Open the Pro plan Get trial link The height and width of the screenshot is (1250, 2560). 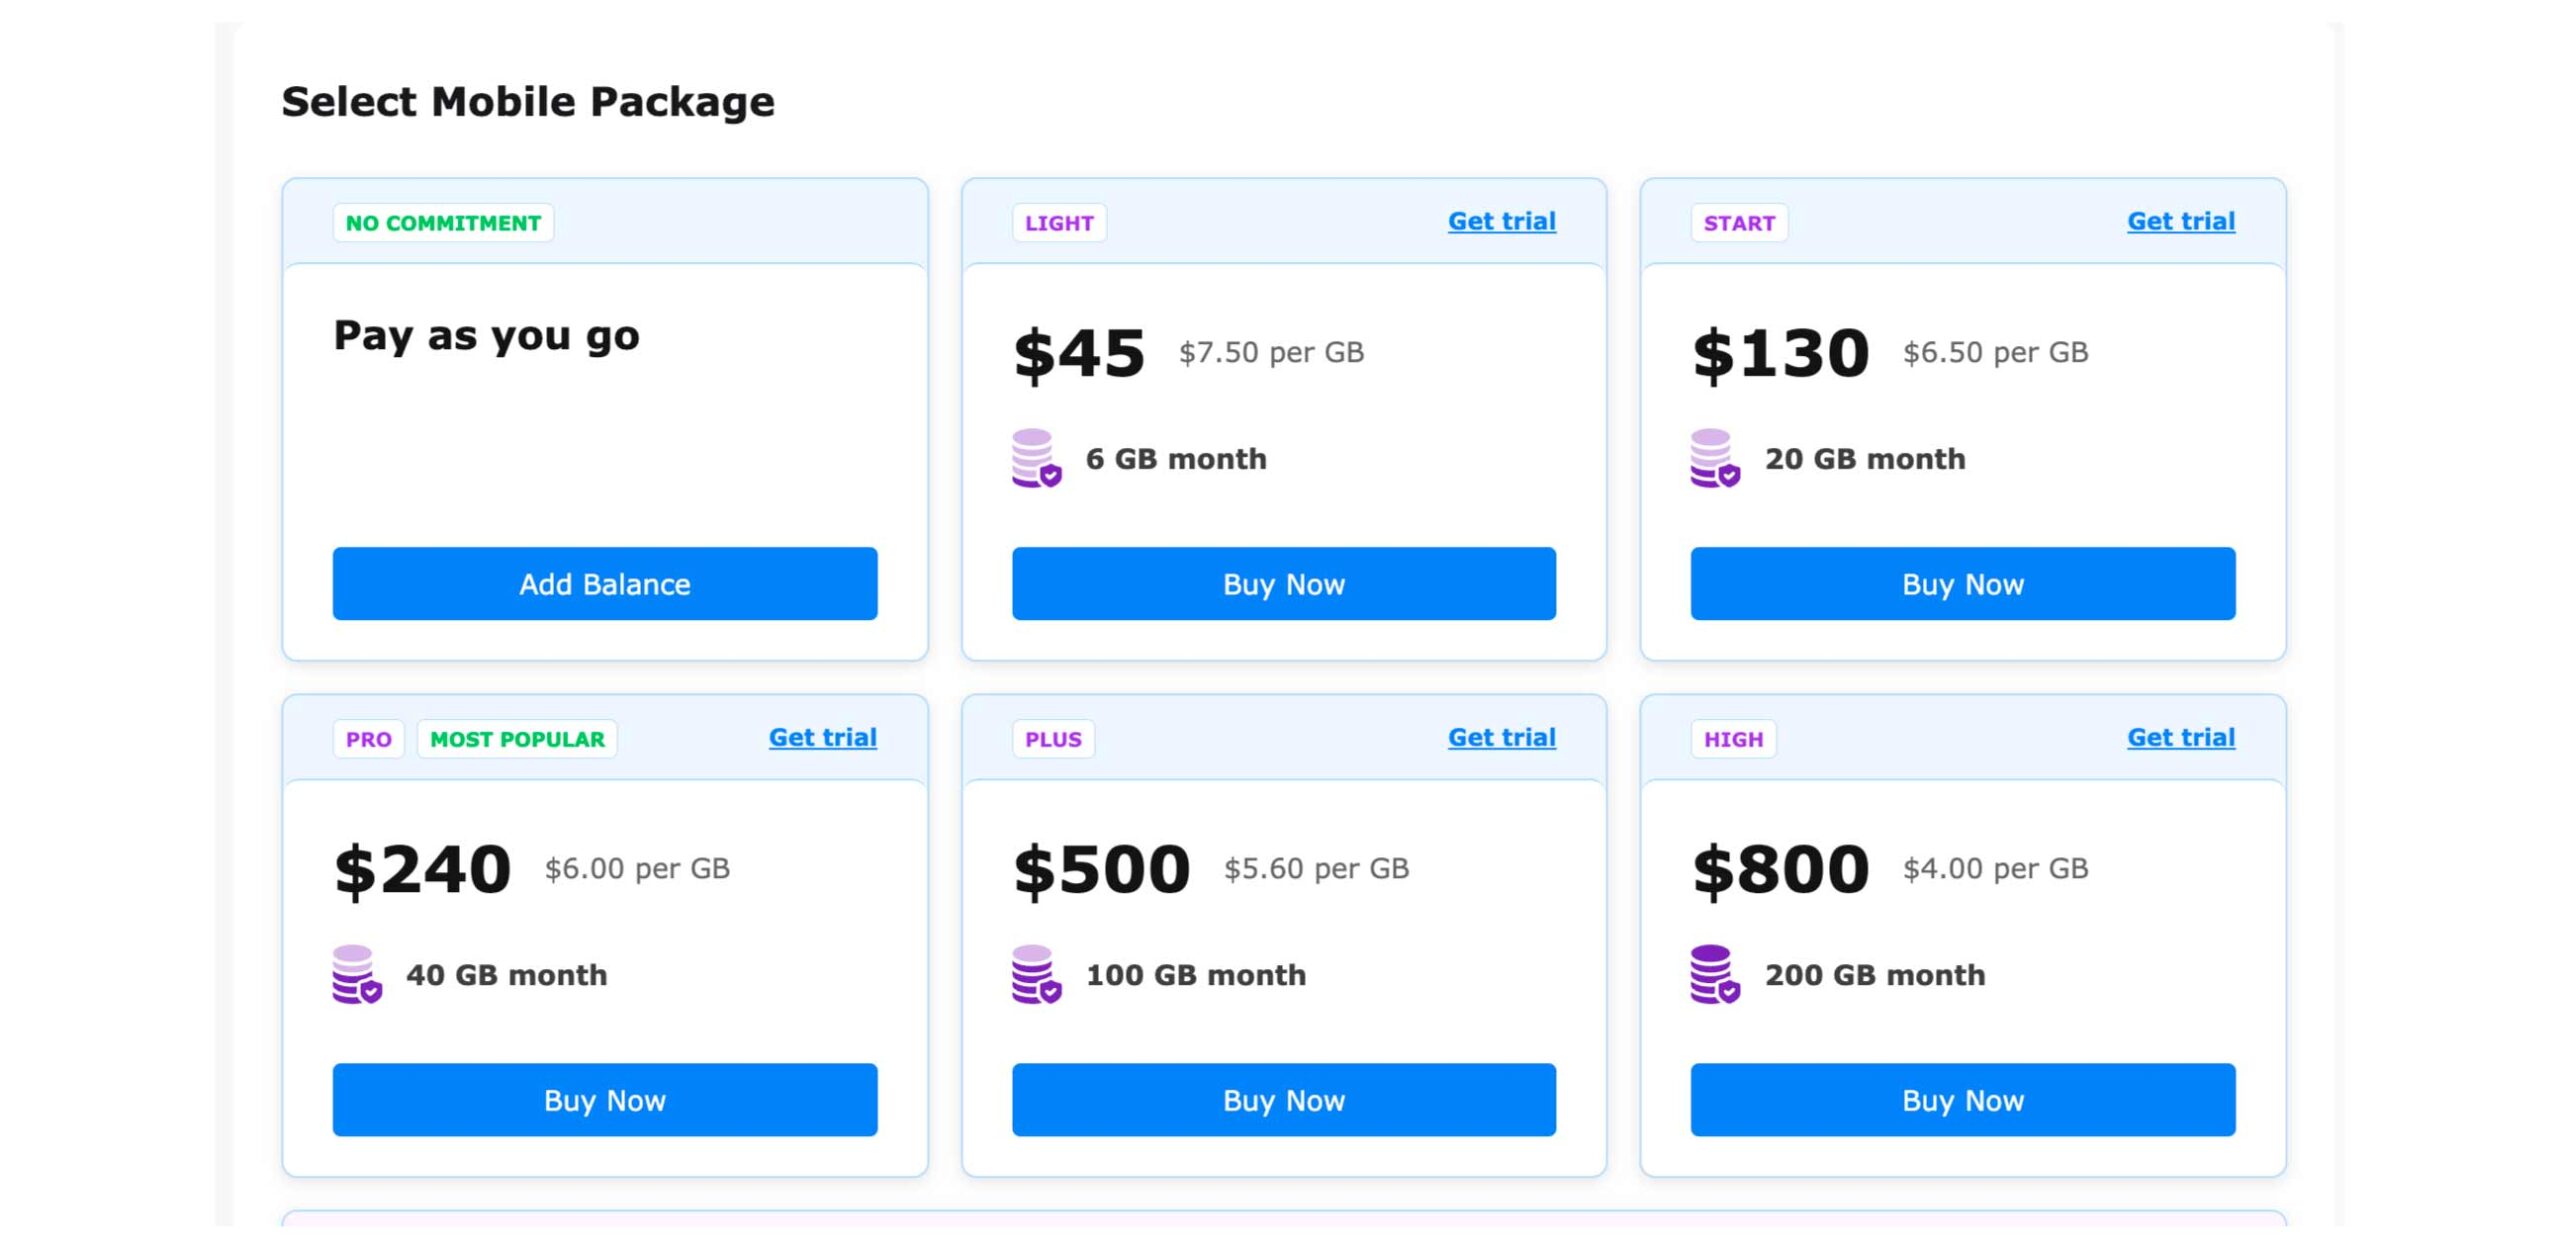pos(822,737)
